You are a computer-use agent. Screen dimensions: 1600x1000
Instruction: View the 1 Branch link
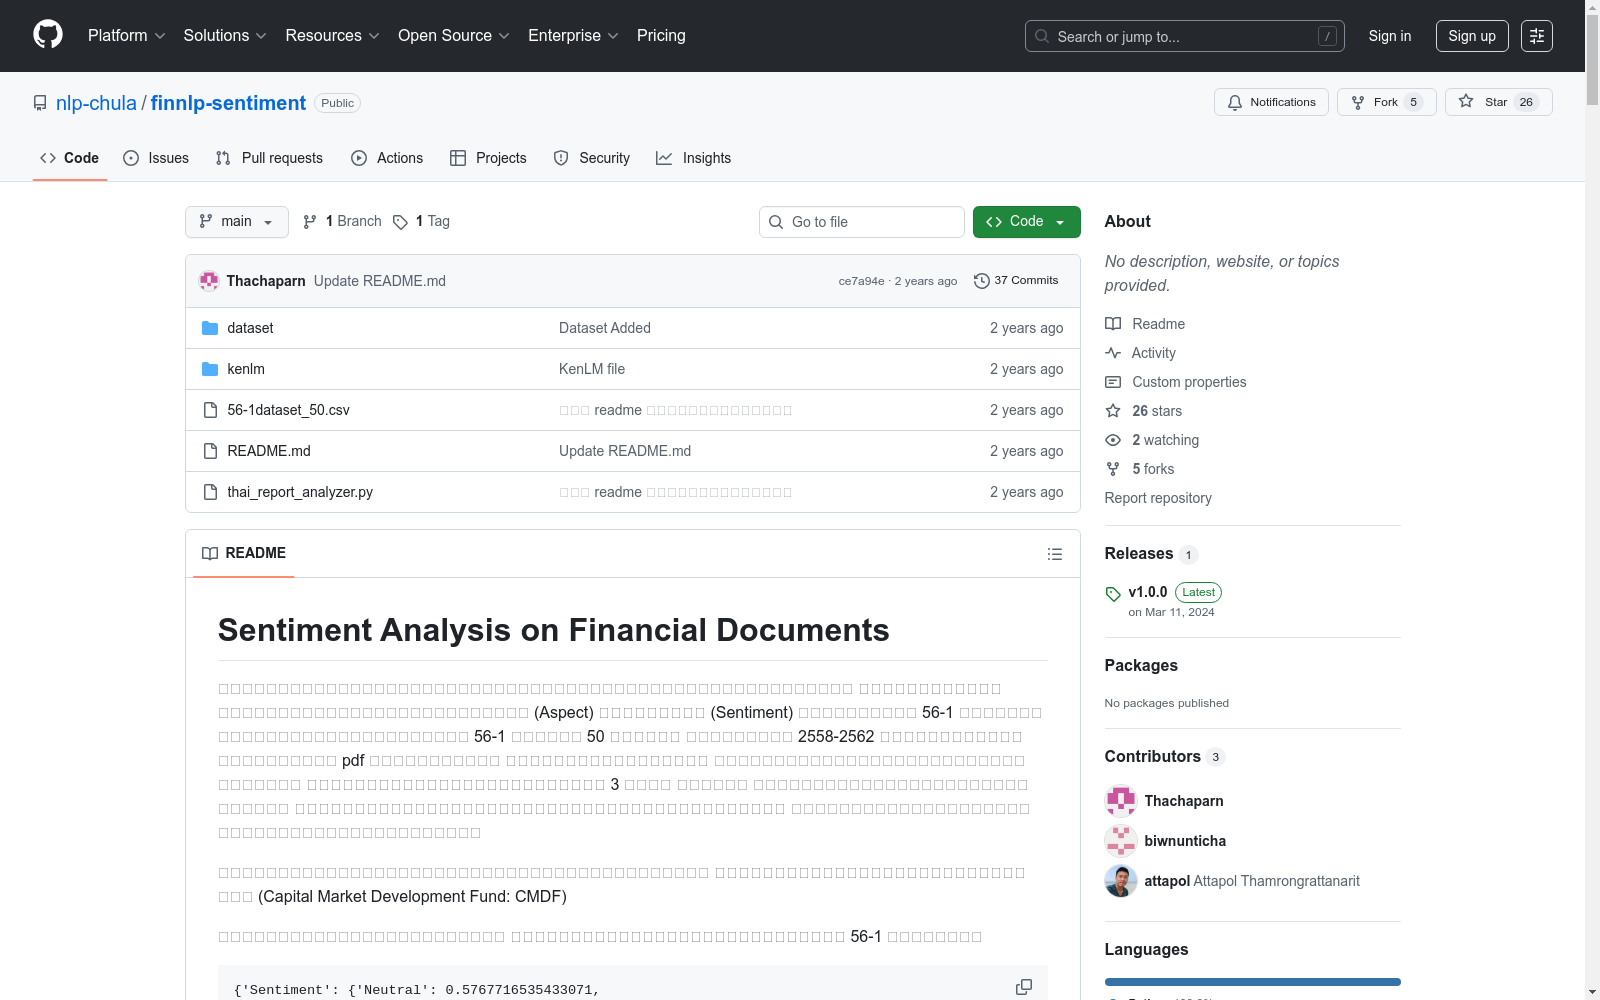point(342,221)
